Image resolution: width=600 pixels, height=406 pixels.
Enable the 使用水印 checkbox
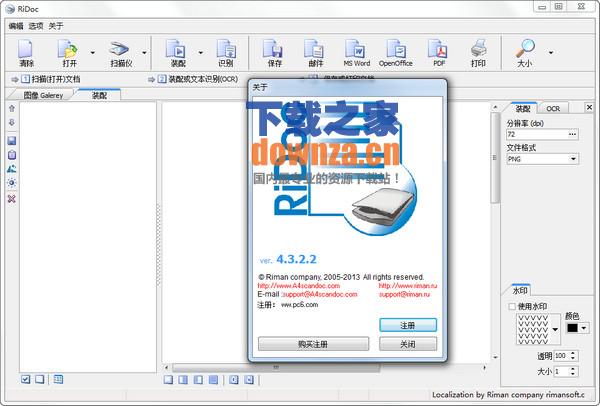512,307
